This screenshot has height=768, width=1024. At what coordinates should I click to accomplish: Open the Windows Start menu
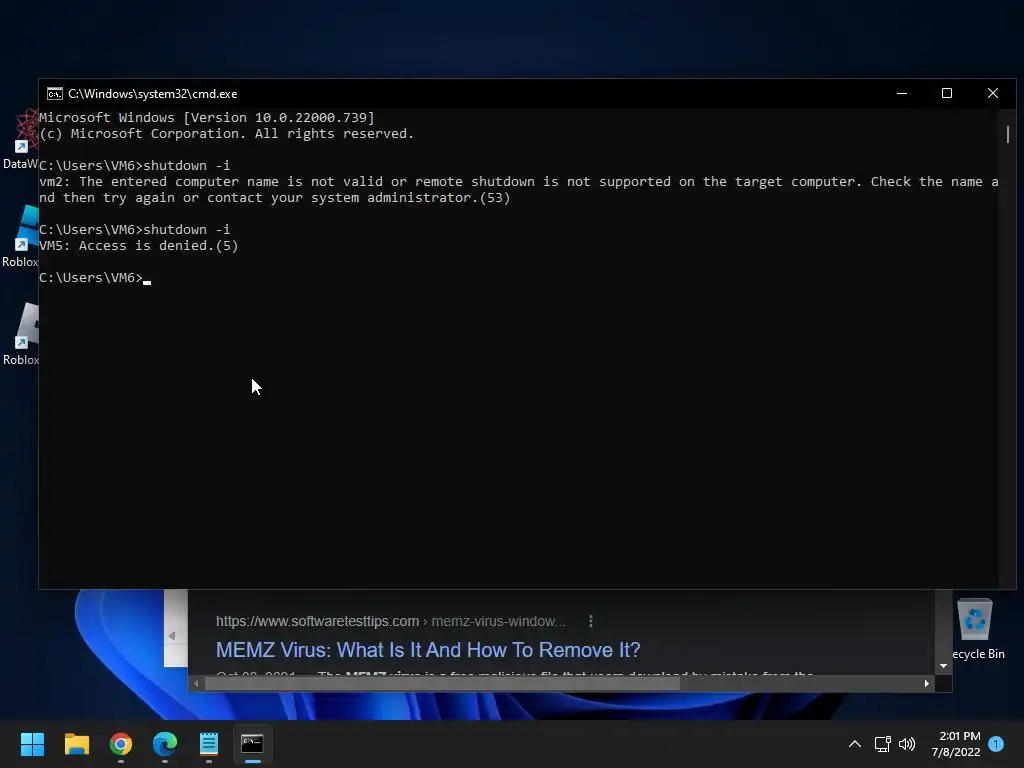(32, 744)
